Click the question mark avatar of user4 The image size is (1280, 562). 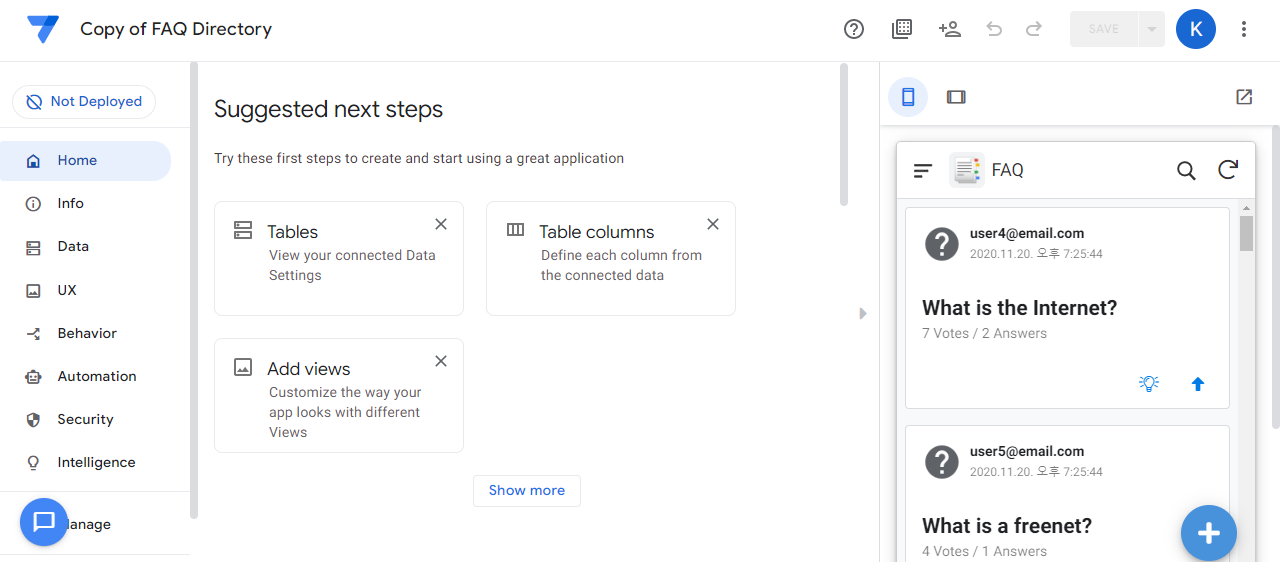click(942, 243)
